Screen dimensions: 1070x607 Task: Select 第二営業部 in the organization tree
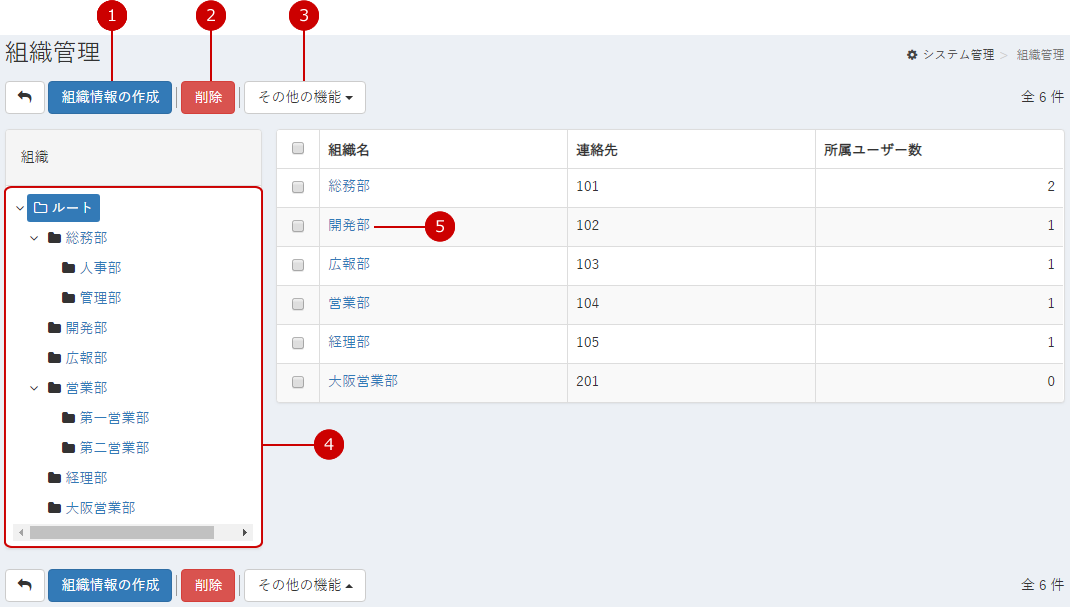[x=114, y=448]
